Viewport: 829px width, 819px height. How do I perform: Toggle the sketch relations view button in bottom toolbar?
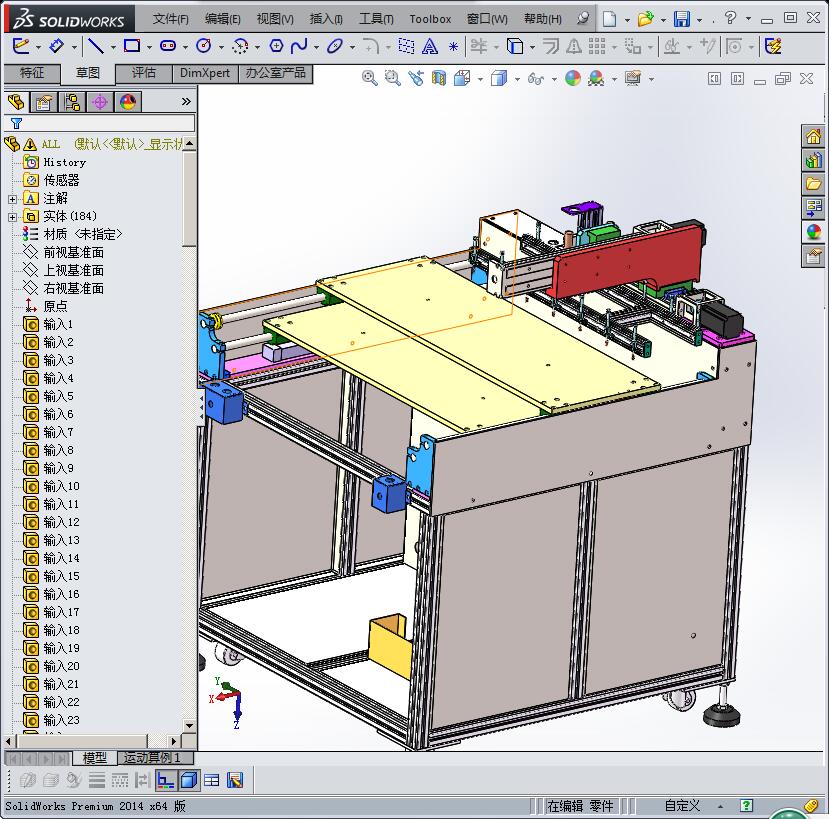[x=165, y=780]
